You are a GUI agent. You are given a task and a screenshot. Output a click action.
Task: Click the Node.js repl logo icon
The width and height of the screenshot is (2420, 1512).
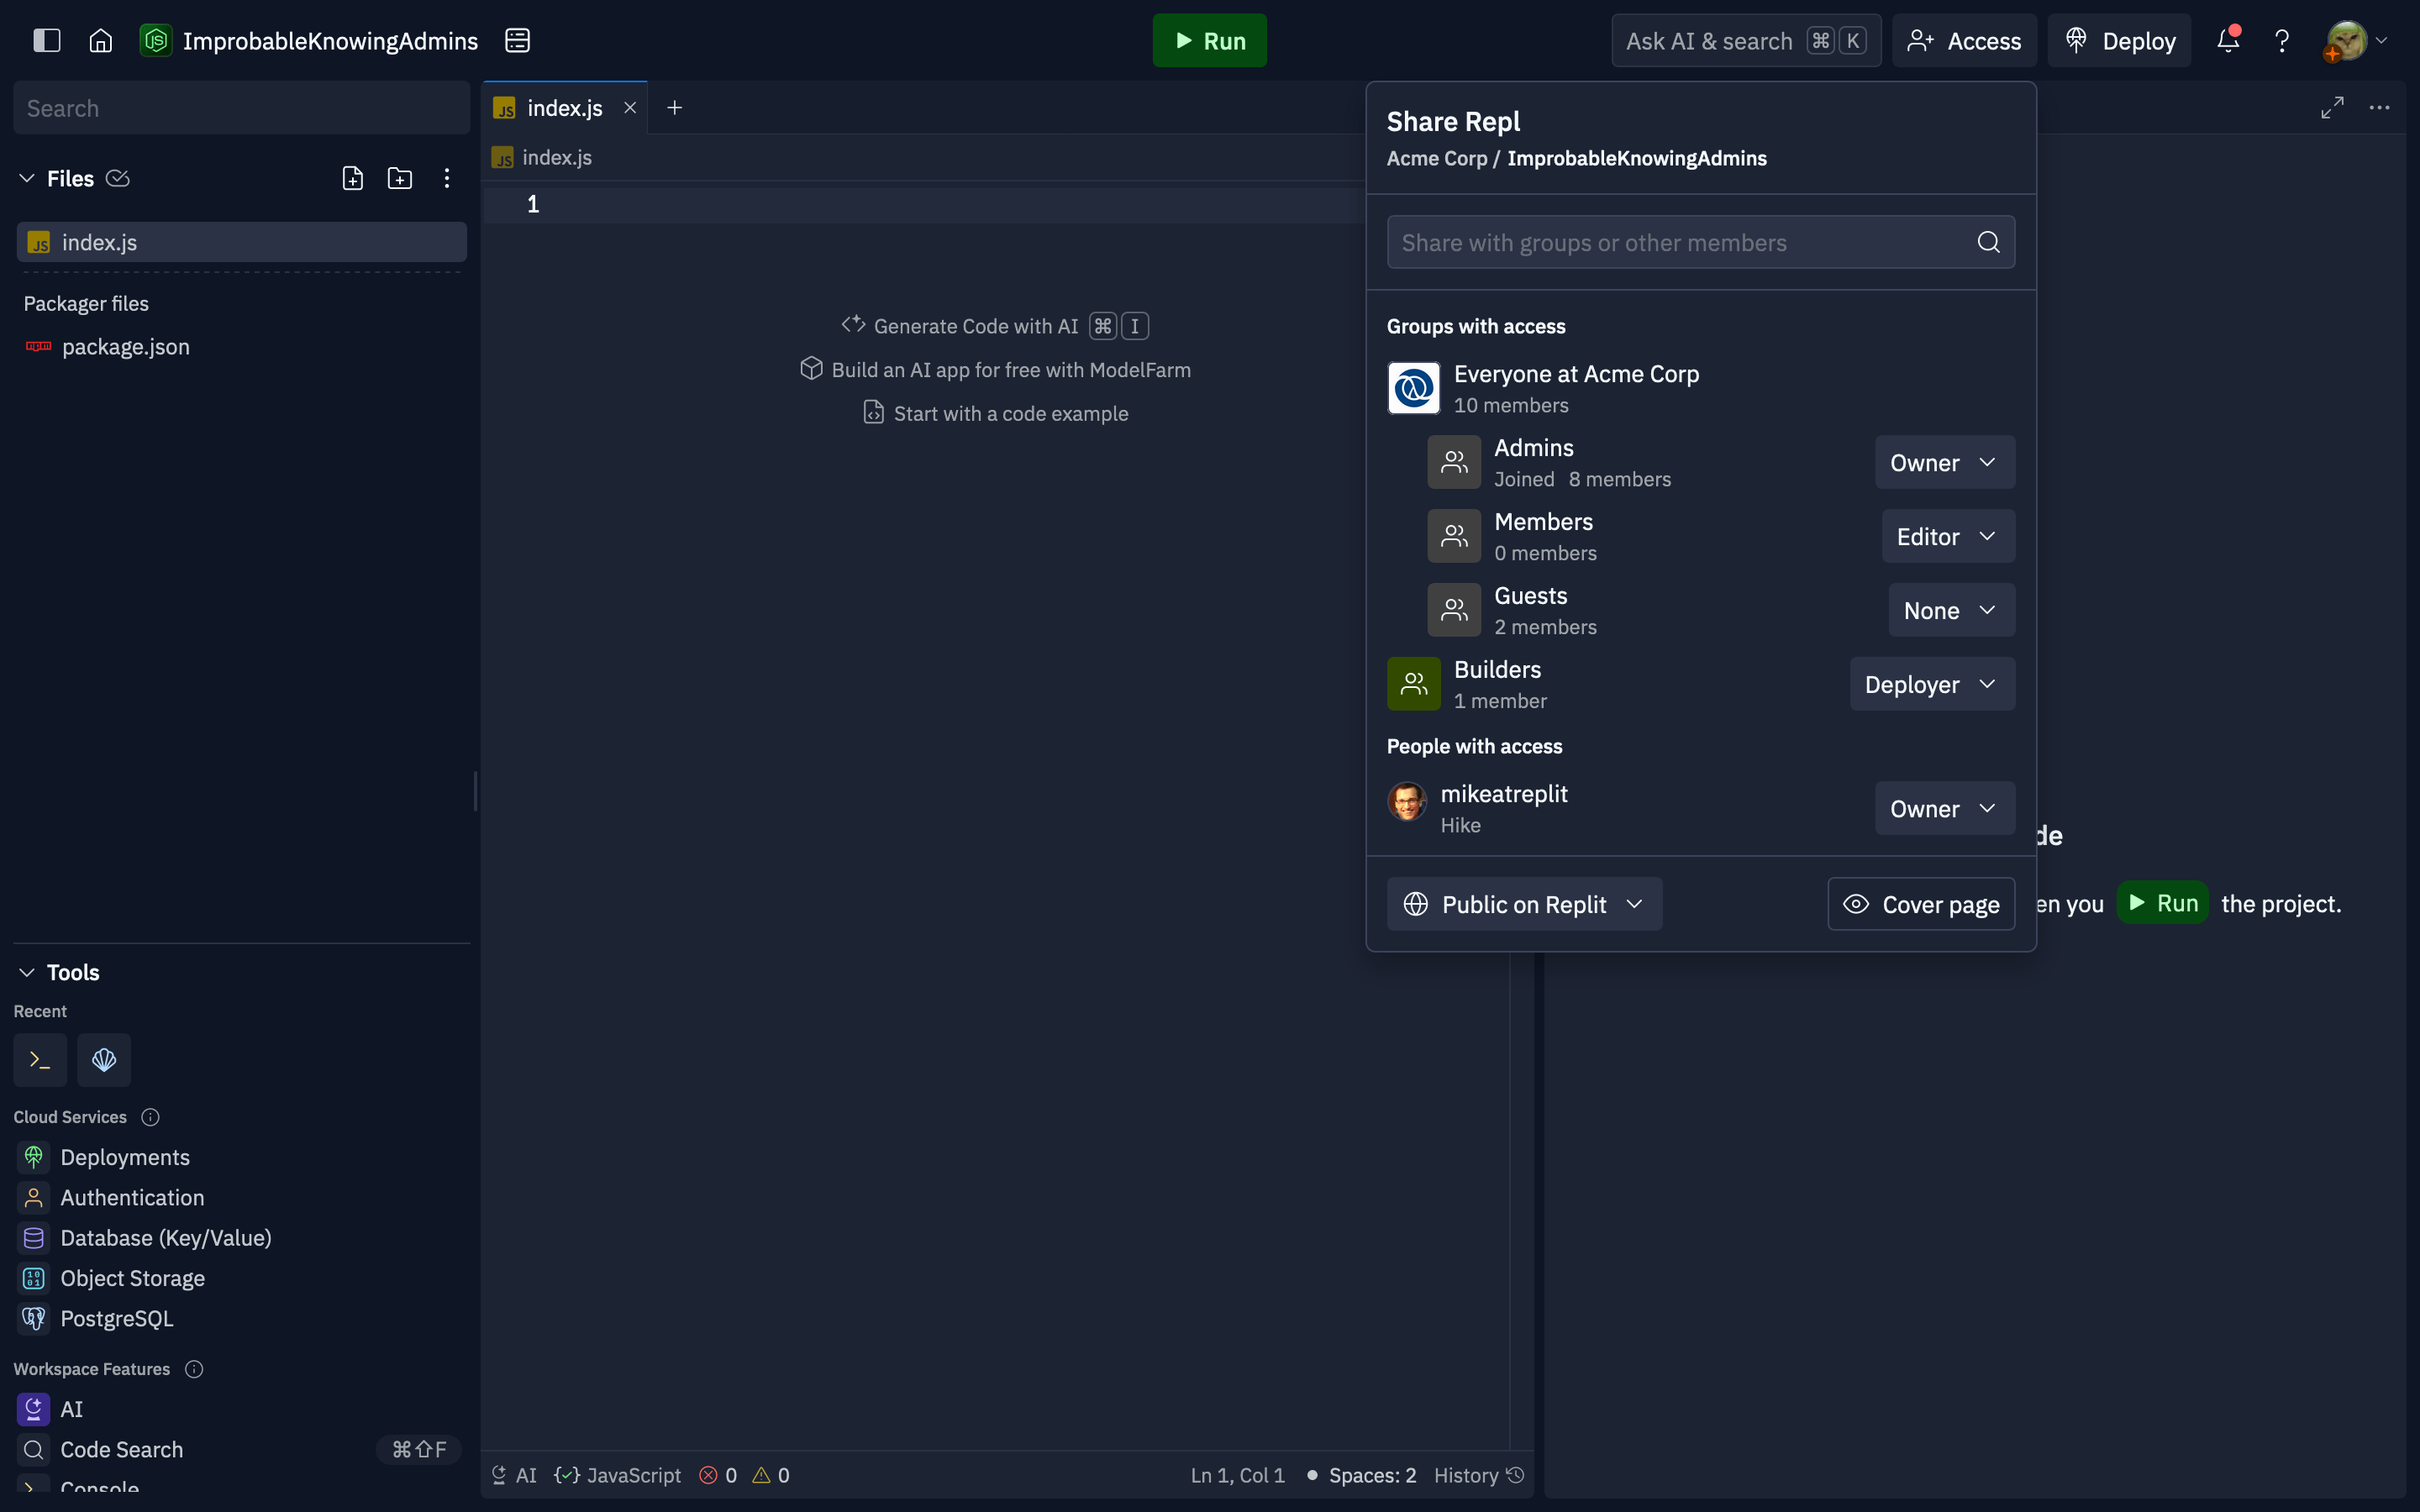point(155,40)
